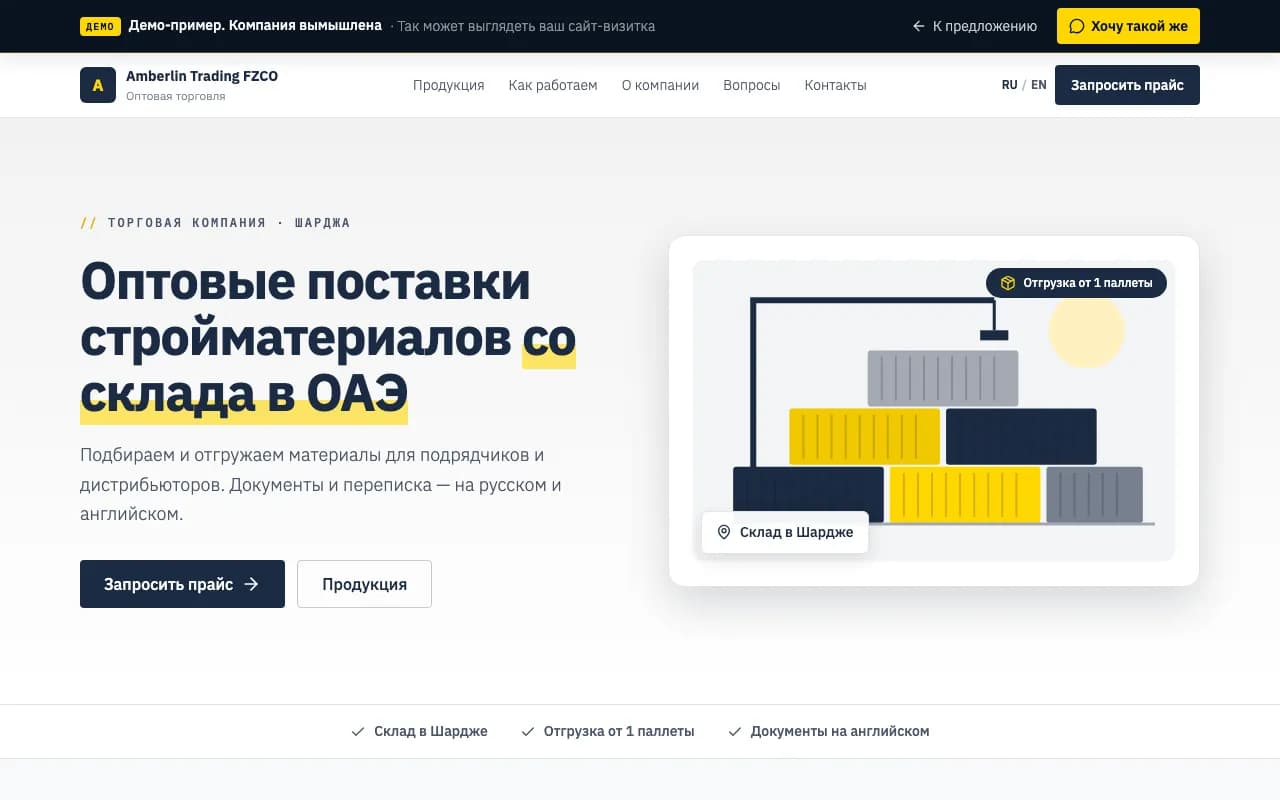Screen dimensions: 1280x800
Task: Click the yellow 'Хочу такой же' button
Action: [x=1128, y=26]
